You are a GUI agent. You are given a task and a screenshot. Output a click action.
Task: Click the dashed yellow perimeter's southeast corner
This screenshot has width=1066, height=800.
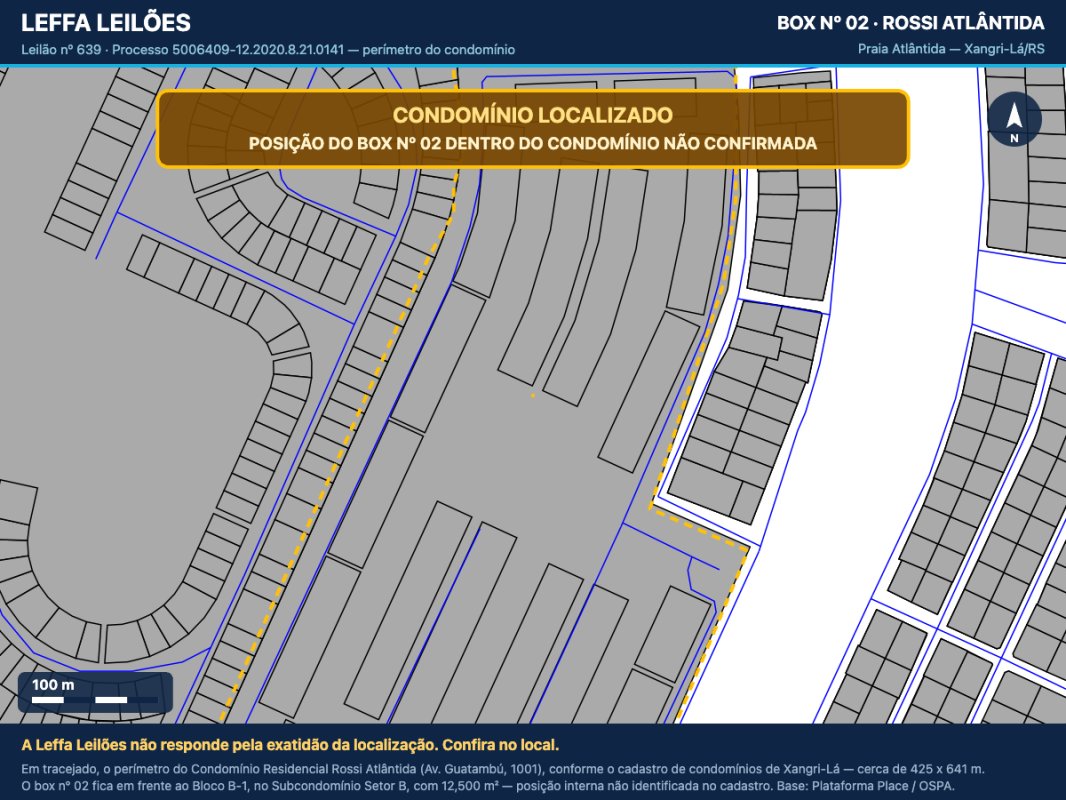coord(748,546)
